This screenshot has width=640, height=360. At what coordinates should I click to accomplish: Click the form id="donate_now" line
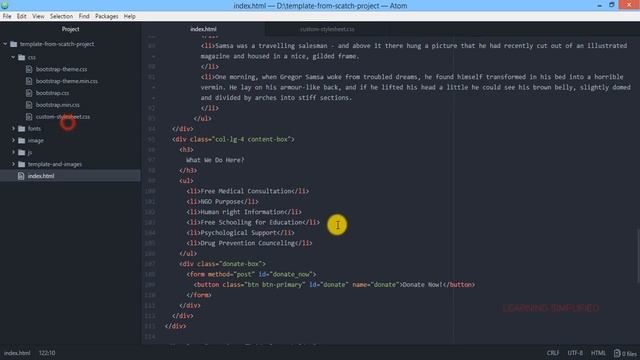tap(251, 274)
